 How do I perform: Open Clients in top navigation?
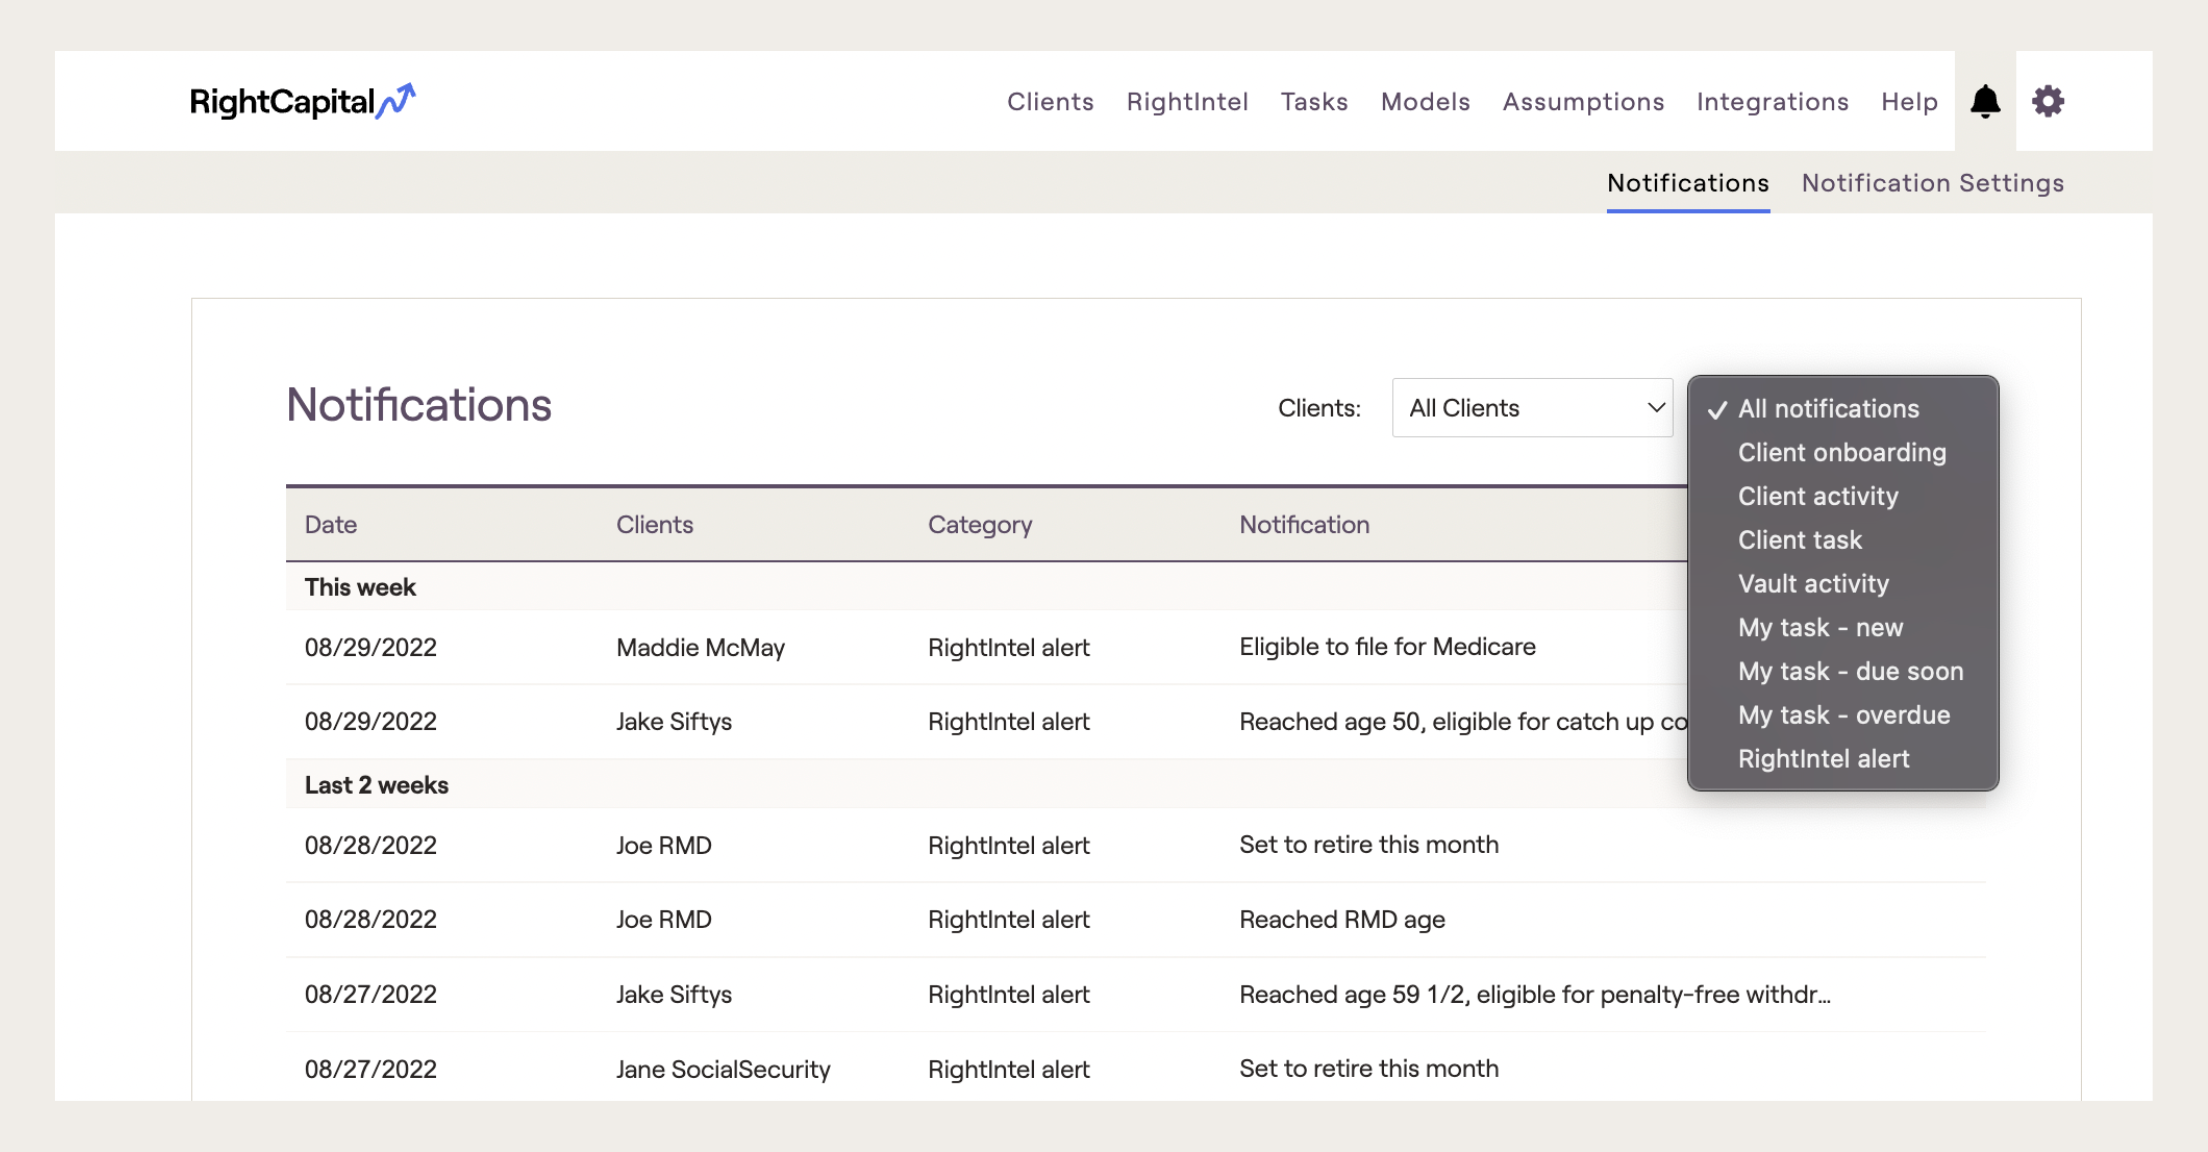point(1050,101)
